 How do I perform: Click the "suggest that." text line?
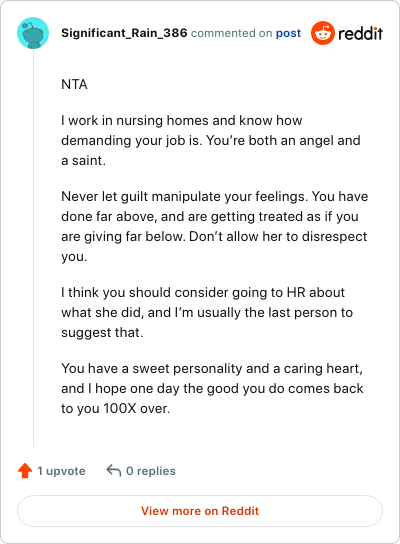click(102, 332)
